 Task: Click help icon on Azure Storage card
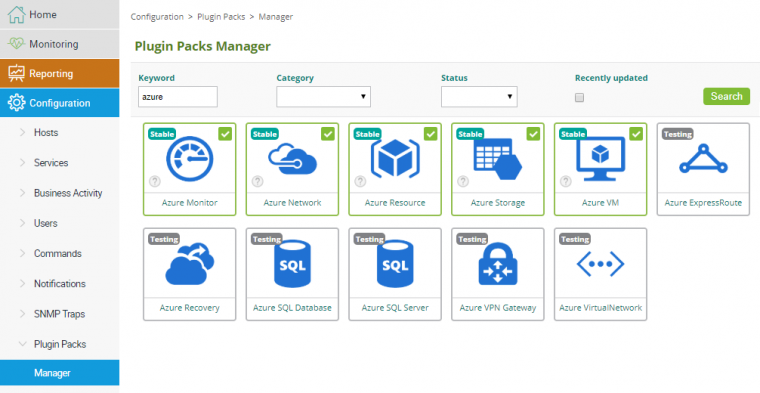463,182
